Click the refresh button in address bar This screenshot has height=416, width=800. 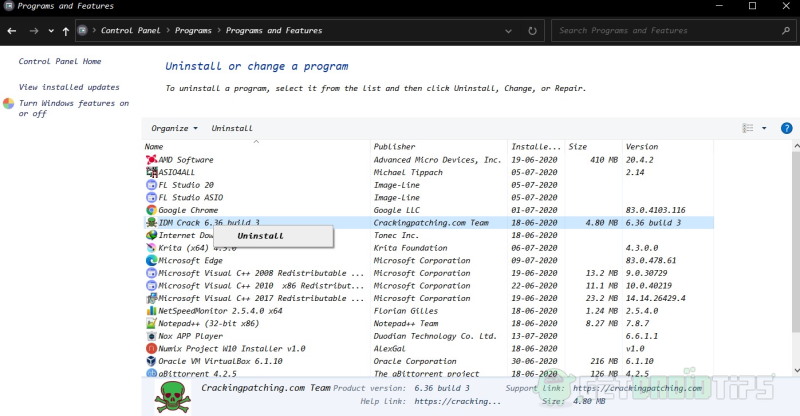click(532, 31)
